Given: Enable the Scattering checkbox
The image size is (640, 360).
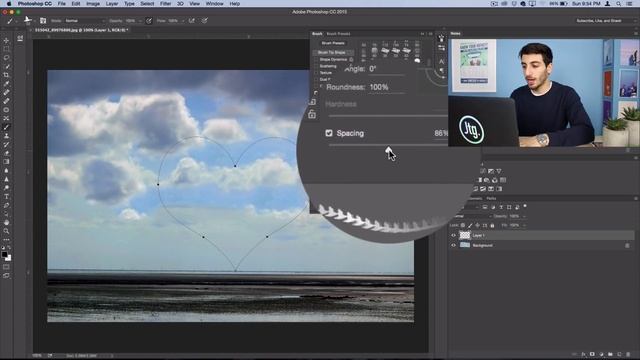Looking at the screenshot, I should tap(316, 66).
